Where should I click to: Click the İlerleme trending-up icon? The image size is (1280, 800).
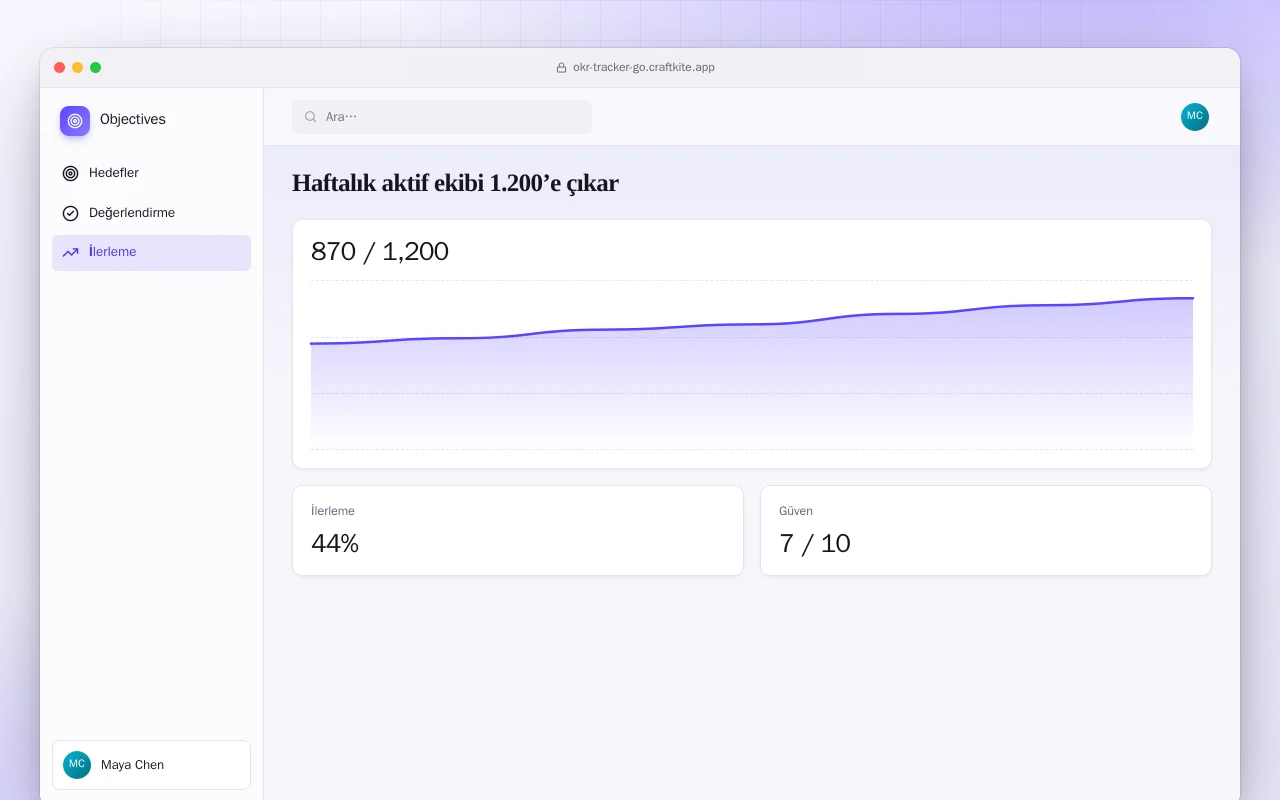pyautogui.click(x=70, y=253)
